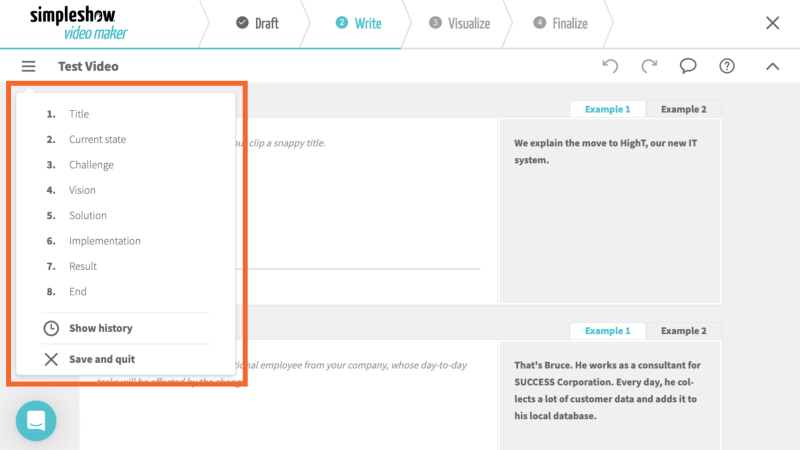Click the Test Video project title
Viewport: 800px width, 450px height.
click(x=88, y=66)
